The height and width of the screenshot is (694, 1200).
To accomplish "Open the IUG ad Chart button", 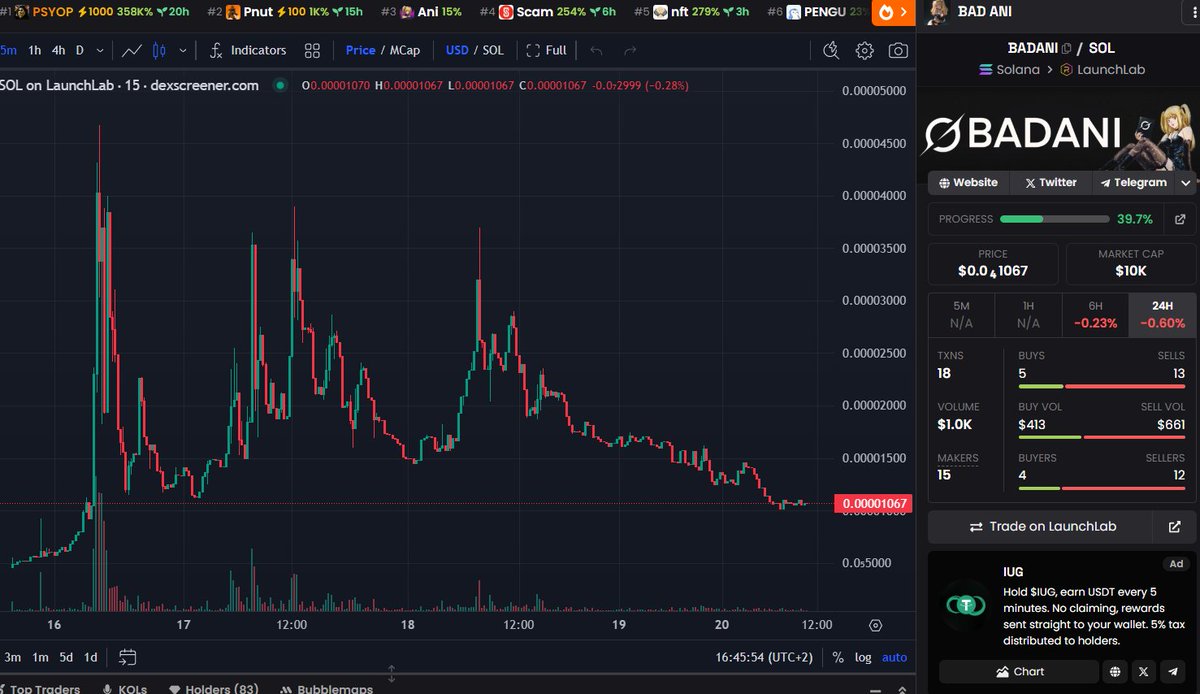I will (1019, 671).
